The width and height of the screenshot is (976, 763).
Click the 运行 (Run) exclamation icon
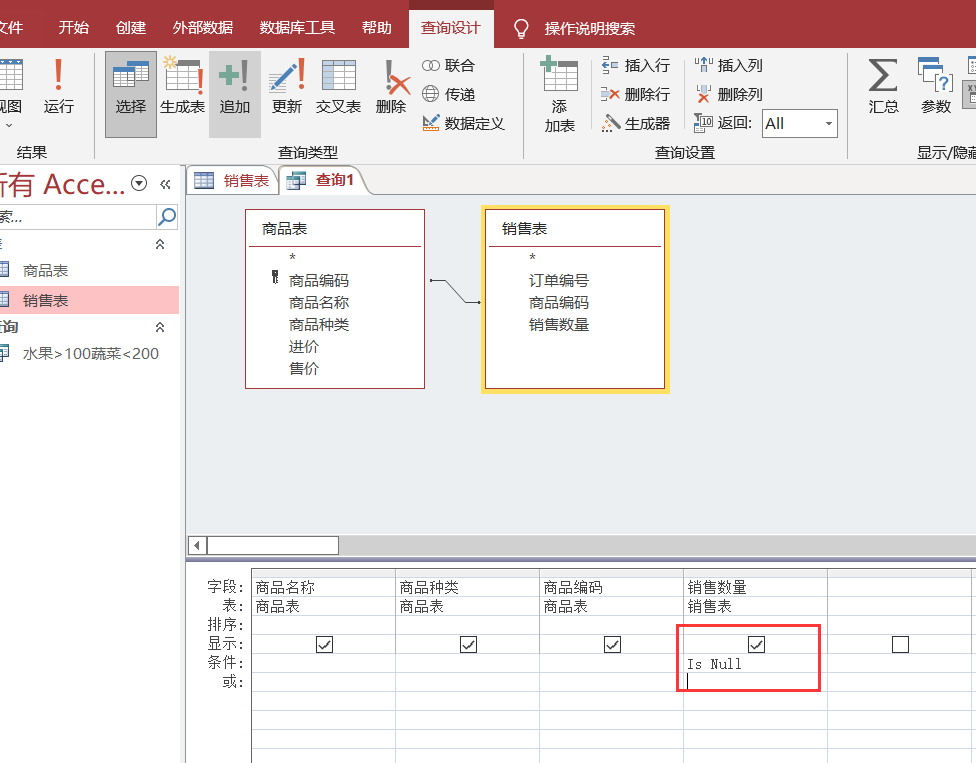pyautogui.click(x=59, y=75)
